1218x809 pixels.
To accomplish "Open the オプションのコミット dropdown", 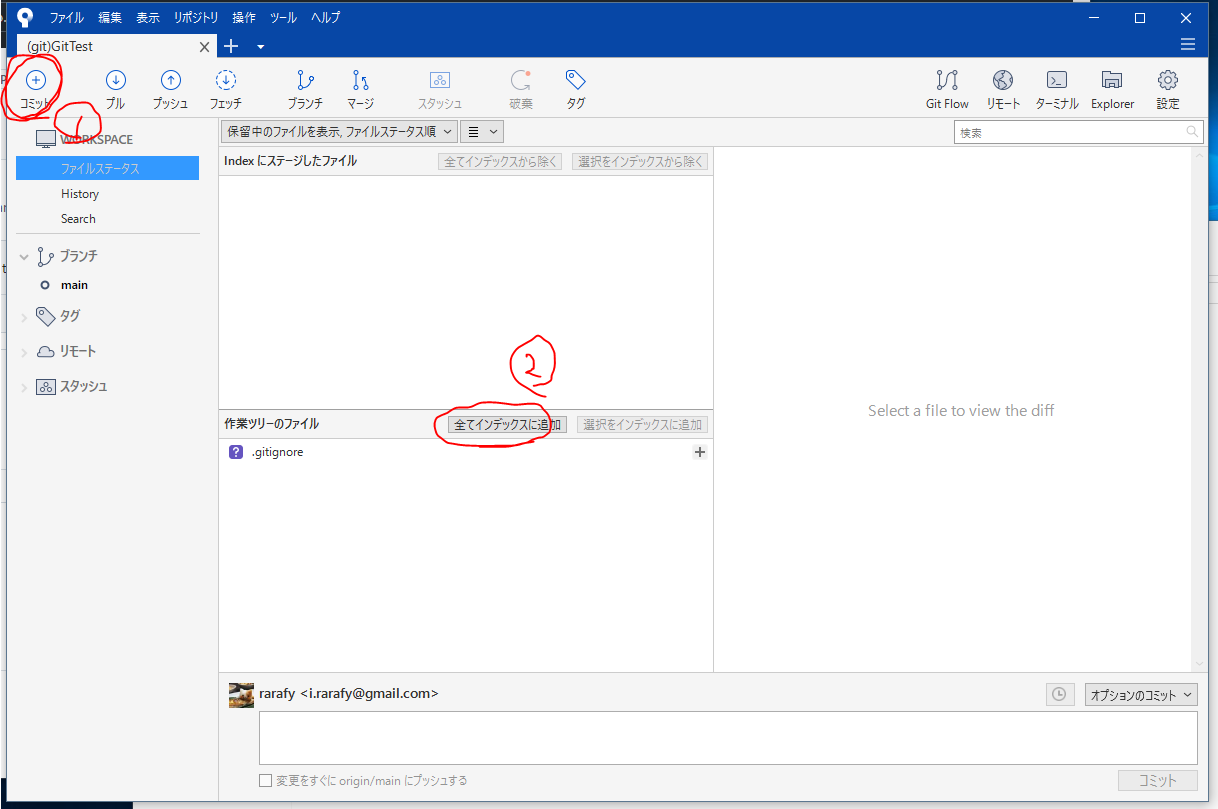I will coord(1140,693).
